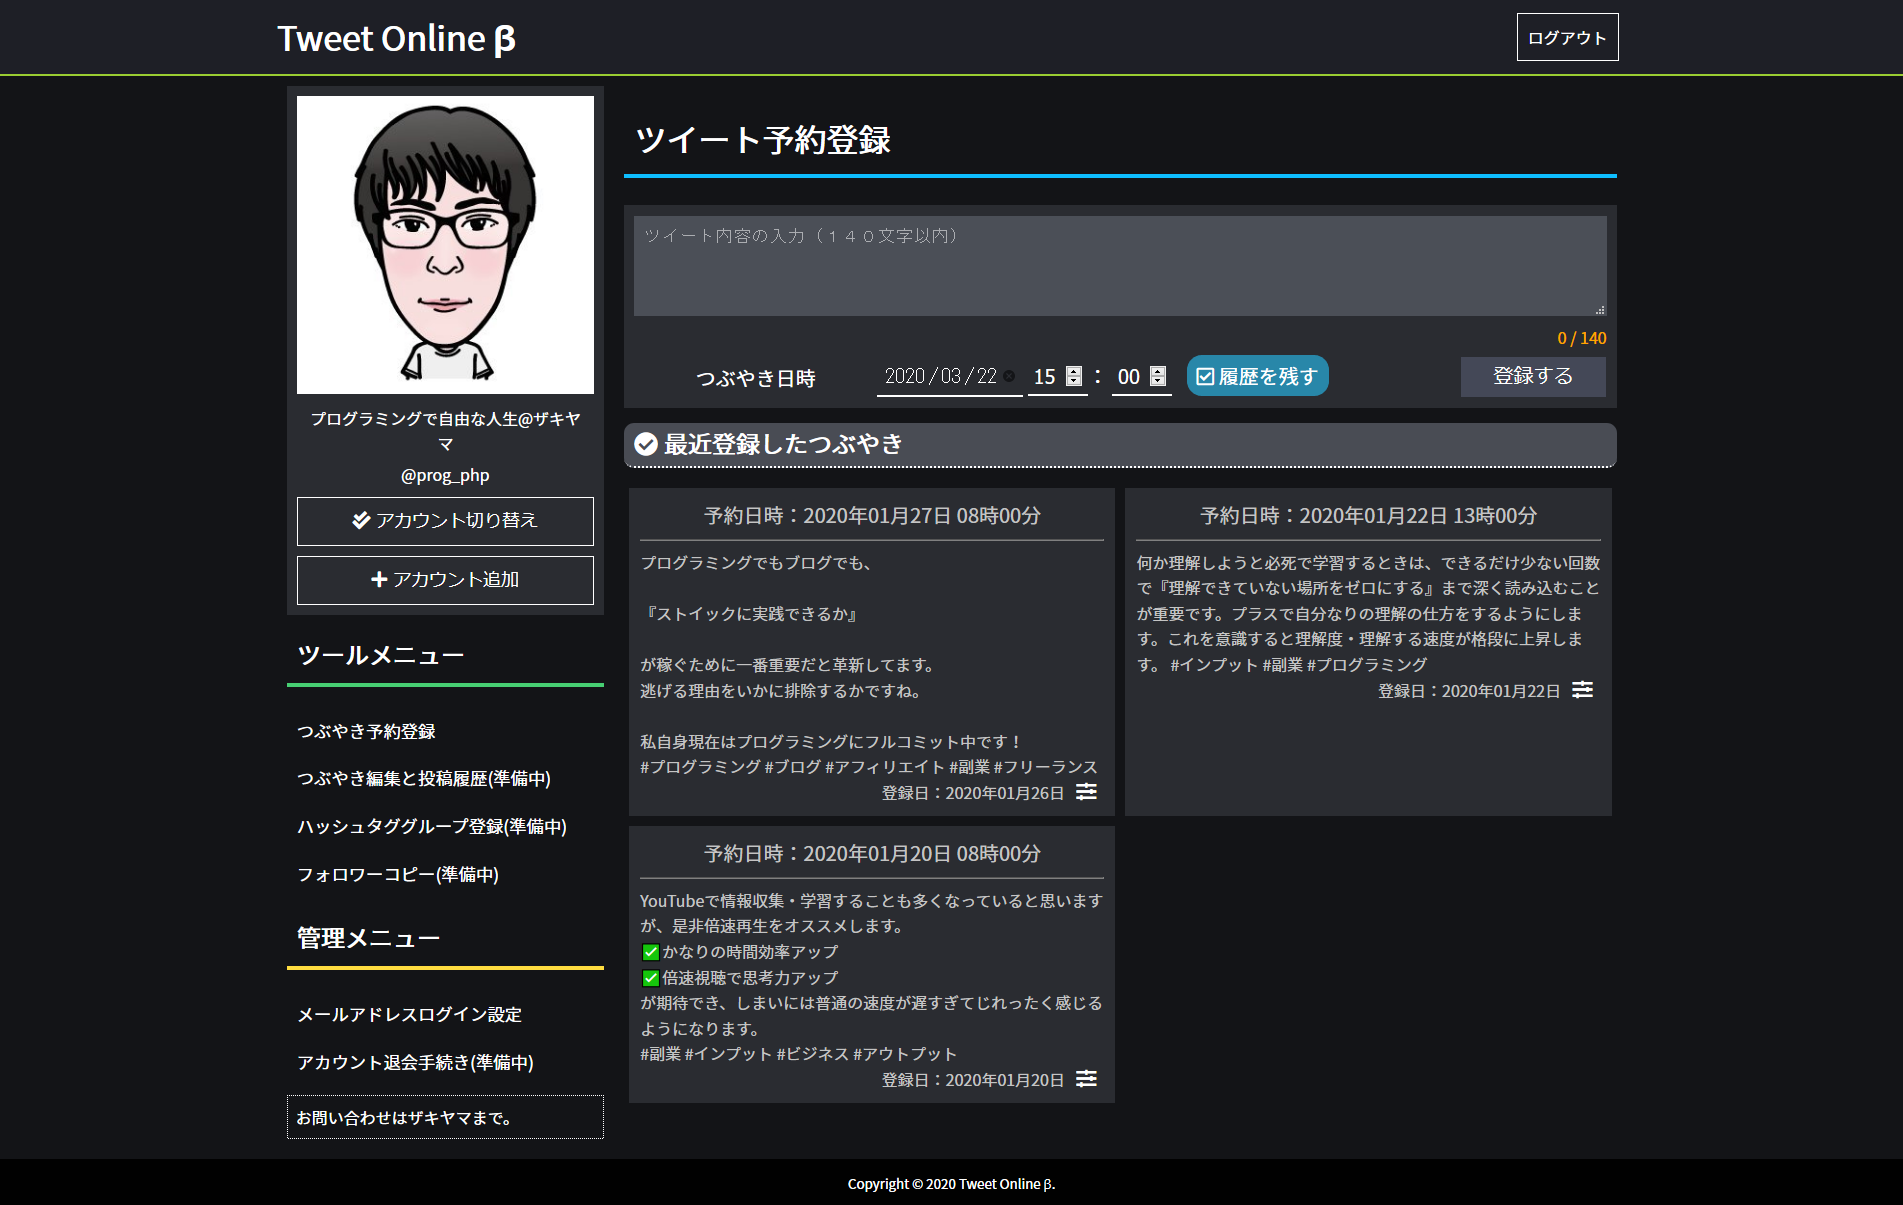Open options icon for the 01月22日 registered tweet
This screenshot has width=1903, height=1205.
[1582, 690]
